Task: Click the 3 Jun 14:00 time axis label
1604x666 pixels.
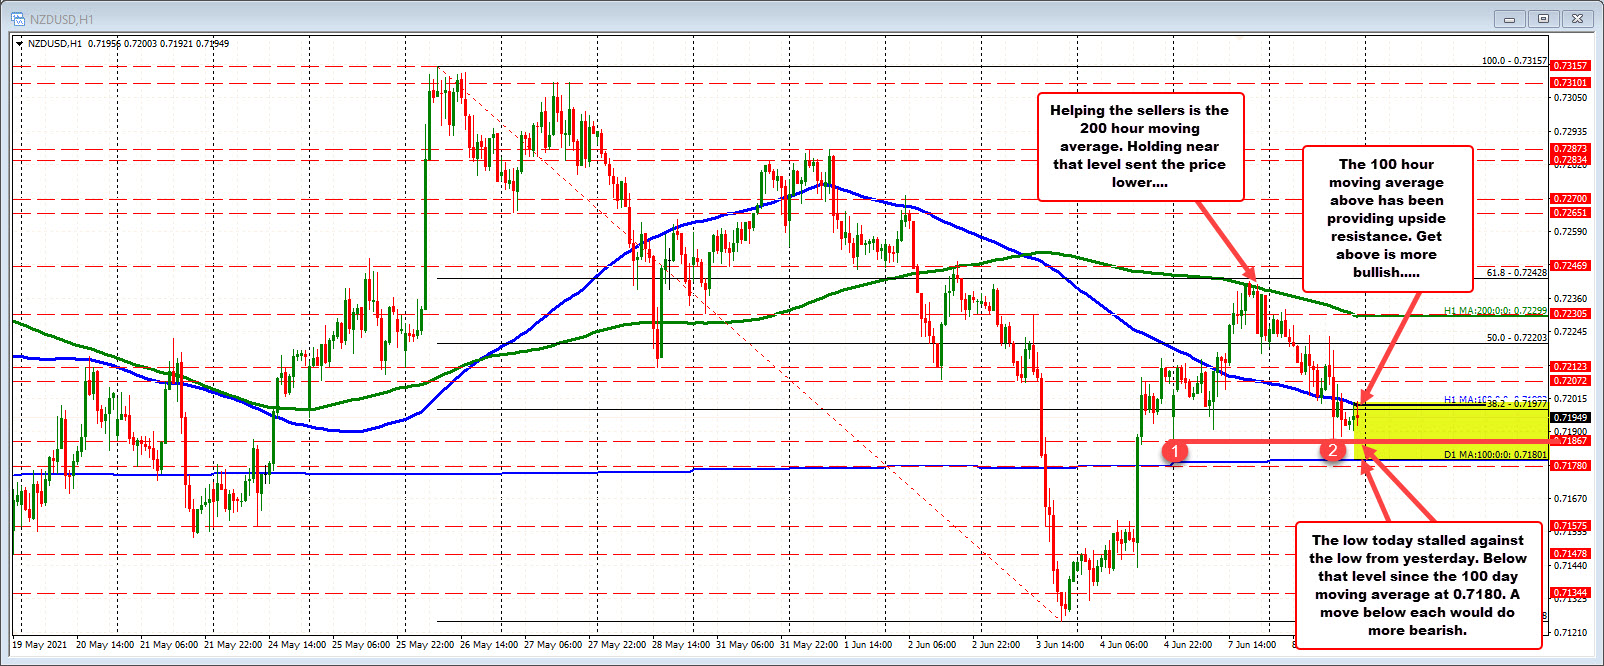Action: tap(1059, 645)
